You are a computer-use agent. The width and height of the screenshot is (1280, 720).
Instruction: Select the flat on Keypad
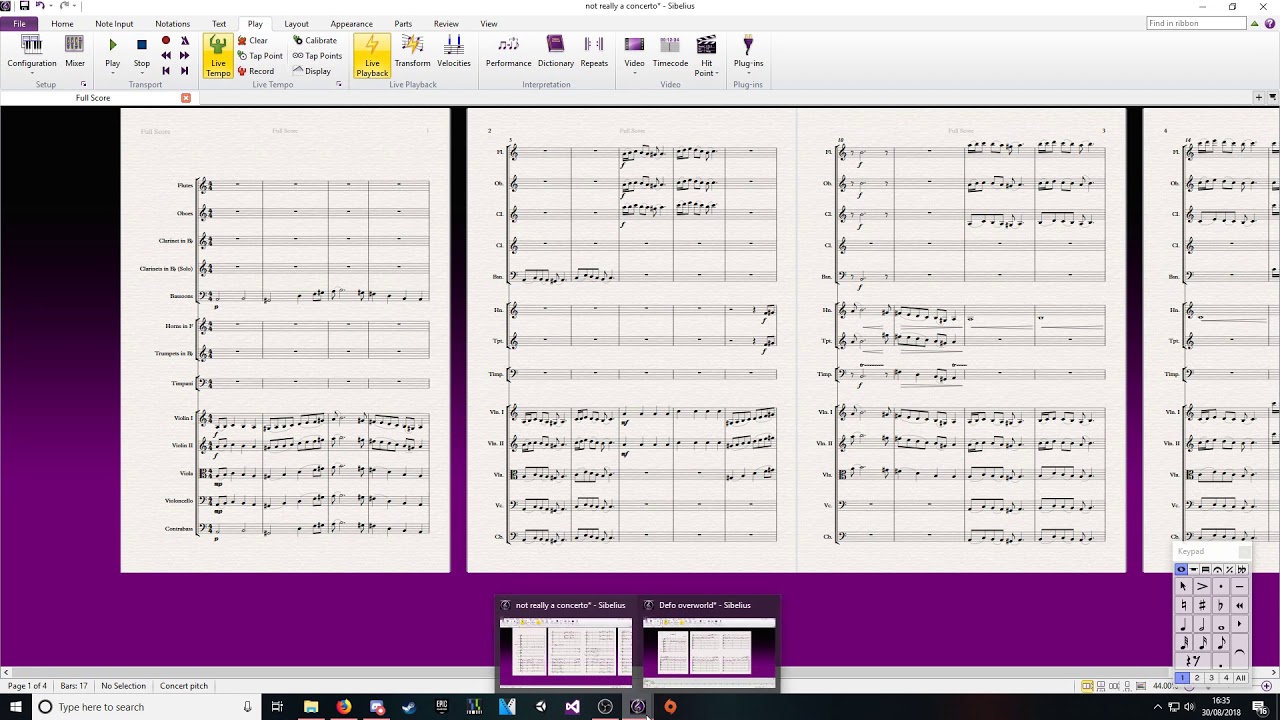(x=1220, y=605)
